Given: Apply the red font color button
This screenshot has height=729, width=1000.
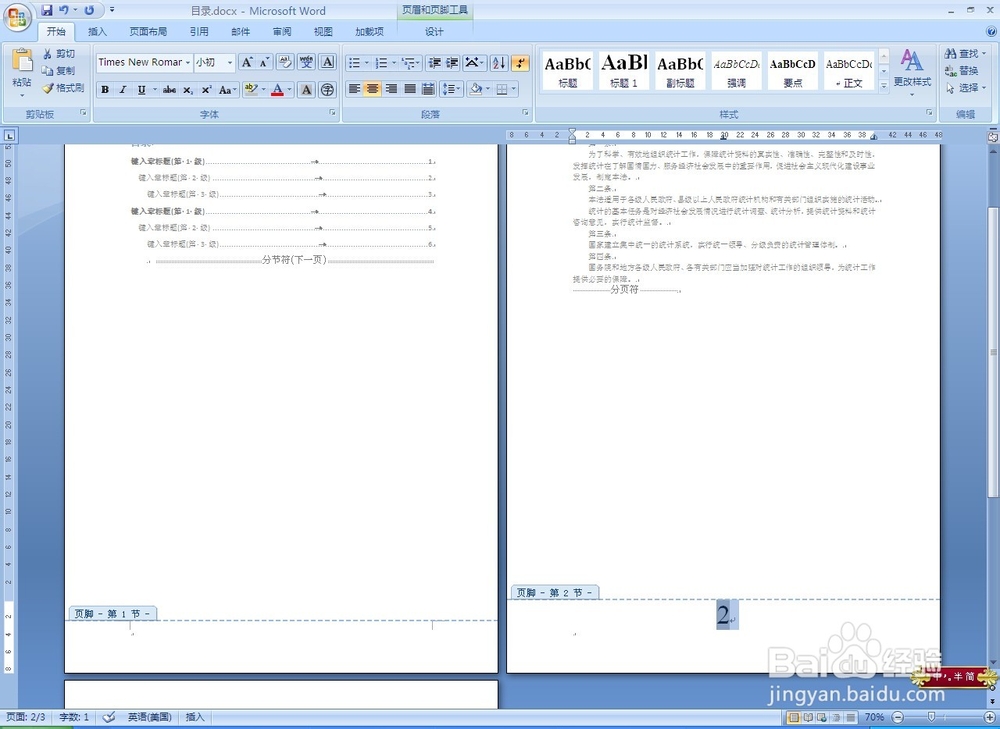Looking at the screenshot, I should tap(277, 90).
